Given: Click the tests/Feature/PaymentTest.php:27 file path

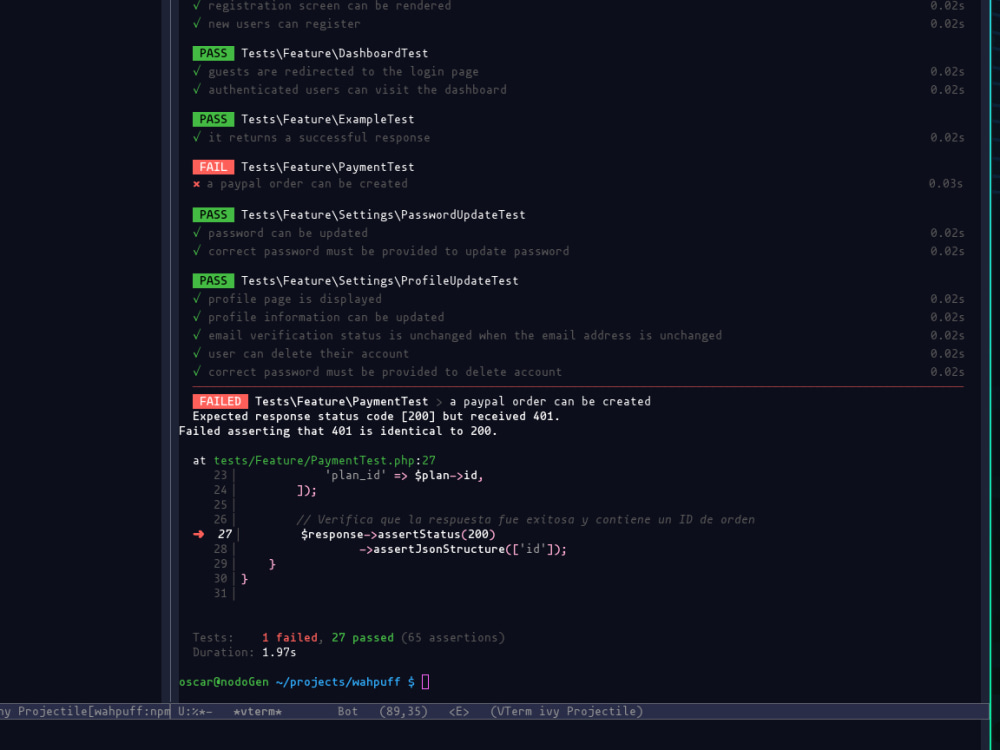Looking at the screenshot, I should click(x=325, y=460).
